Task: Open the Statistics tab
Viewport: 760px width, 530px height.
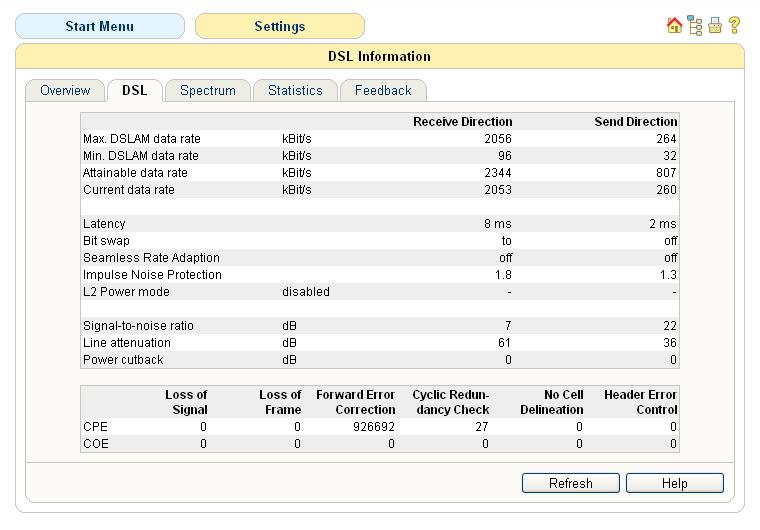Action: point(295,91)
